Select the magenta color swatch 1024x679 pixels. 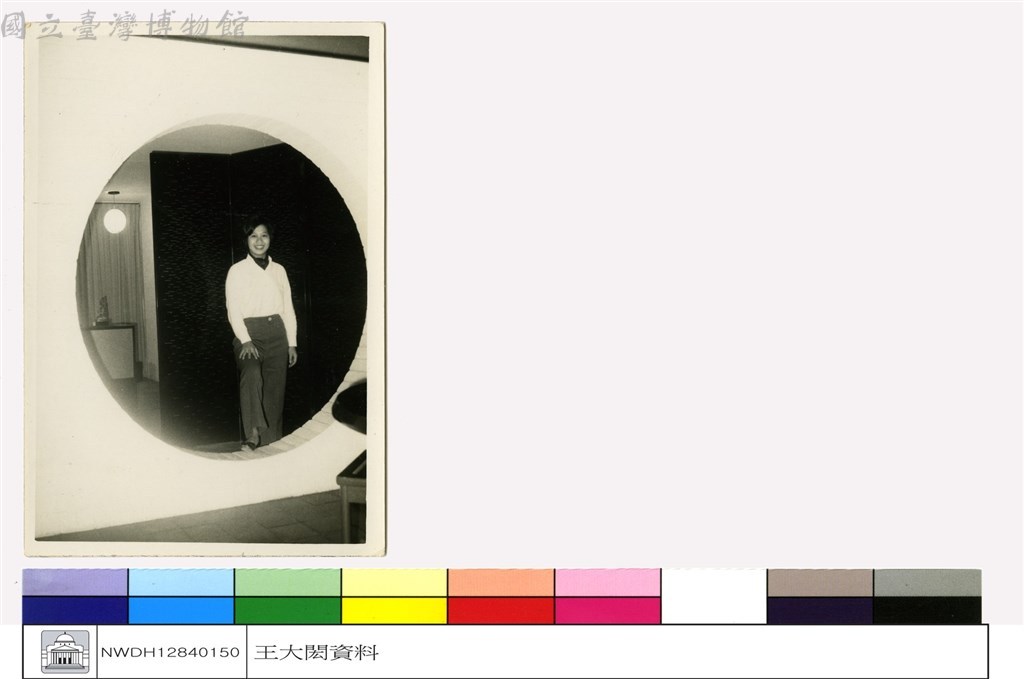point(607,610)
